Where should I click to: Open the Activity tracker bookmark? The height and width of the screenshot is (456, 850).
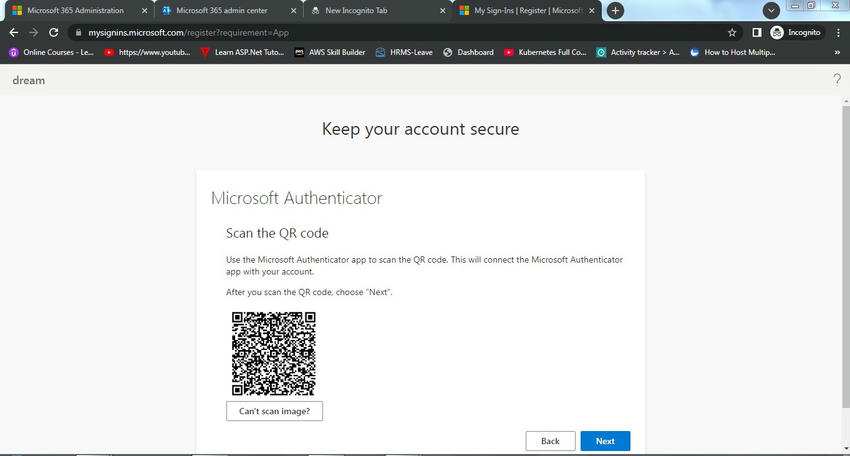click(638, 52)
